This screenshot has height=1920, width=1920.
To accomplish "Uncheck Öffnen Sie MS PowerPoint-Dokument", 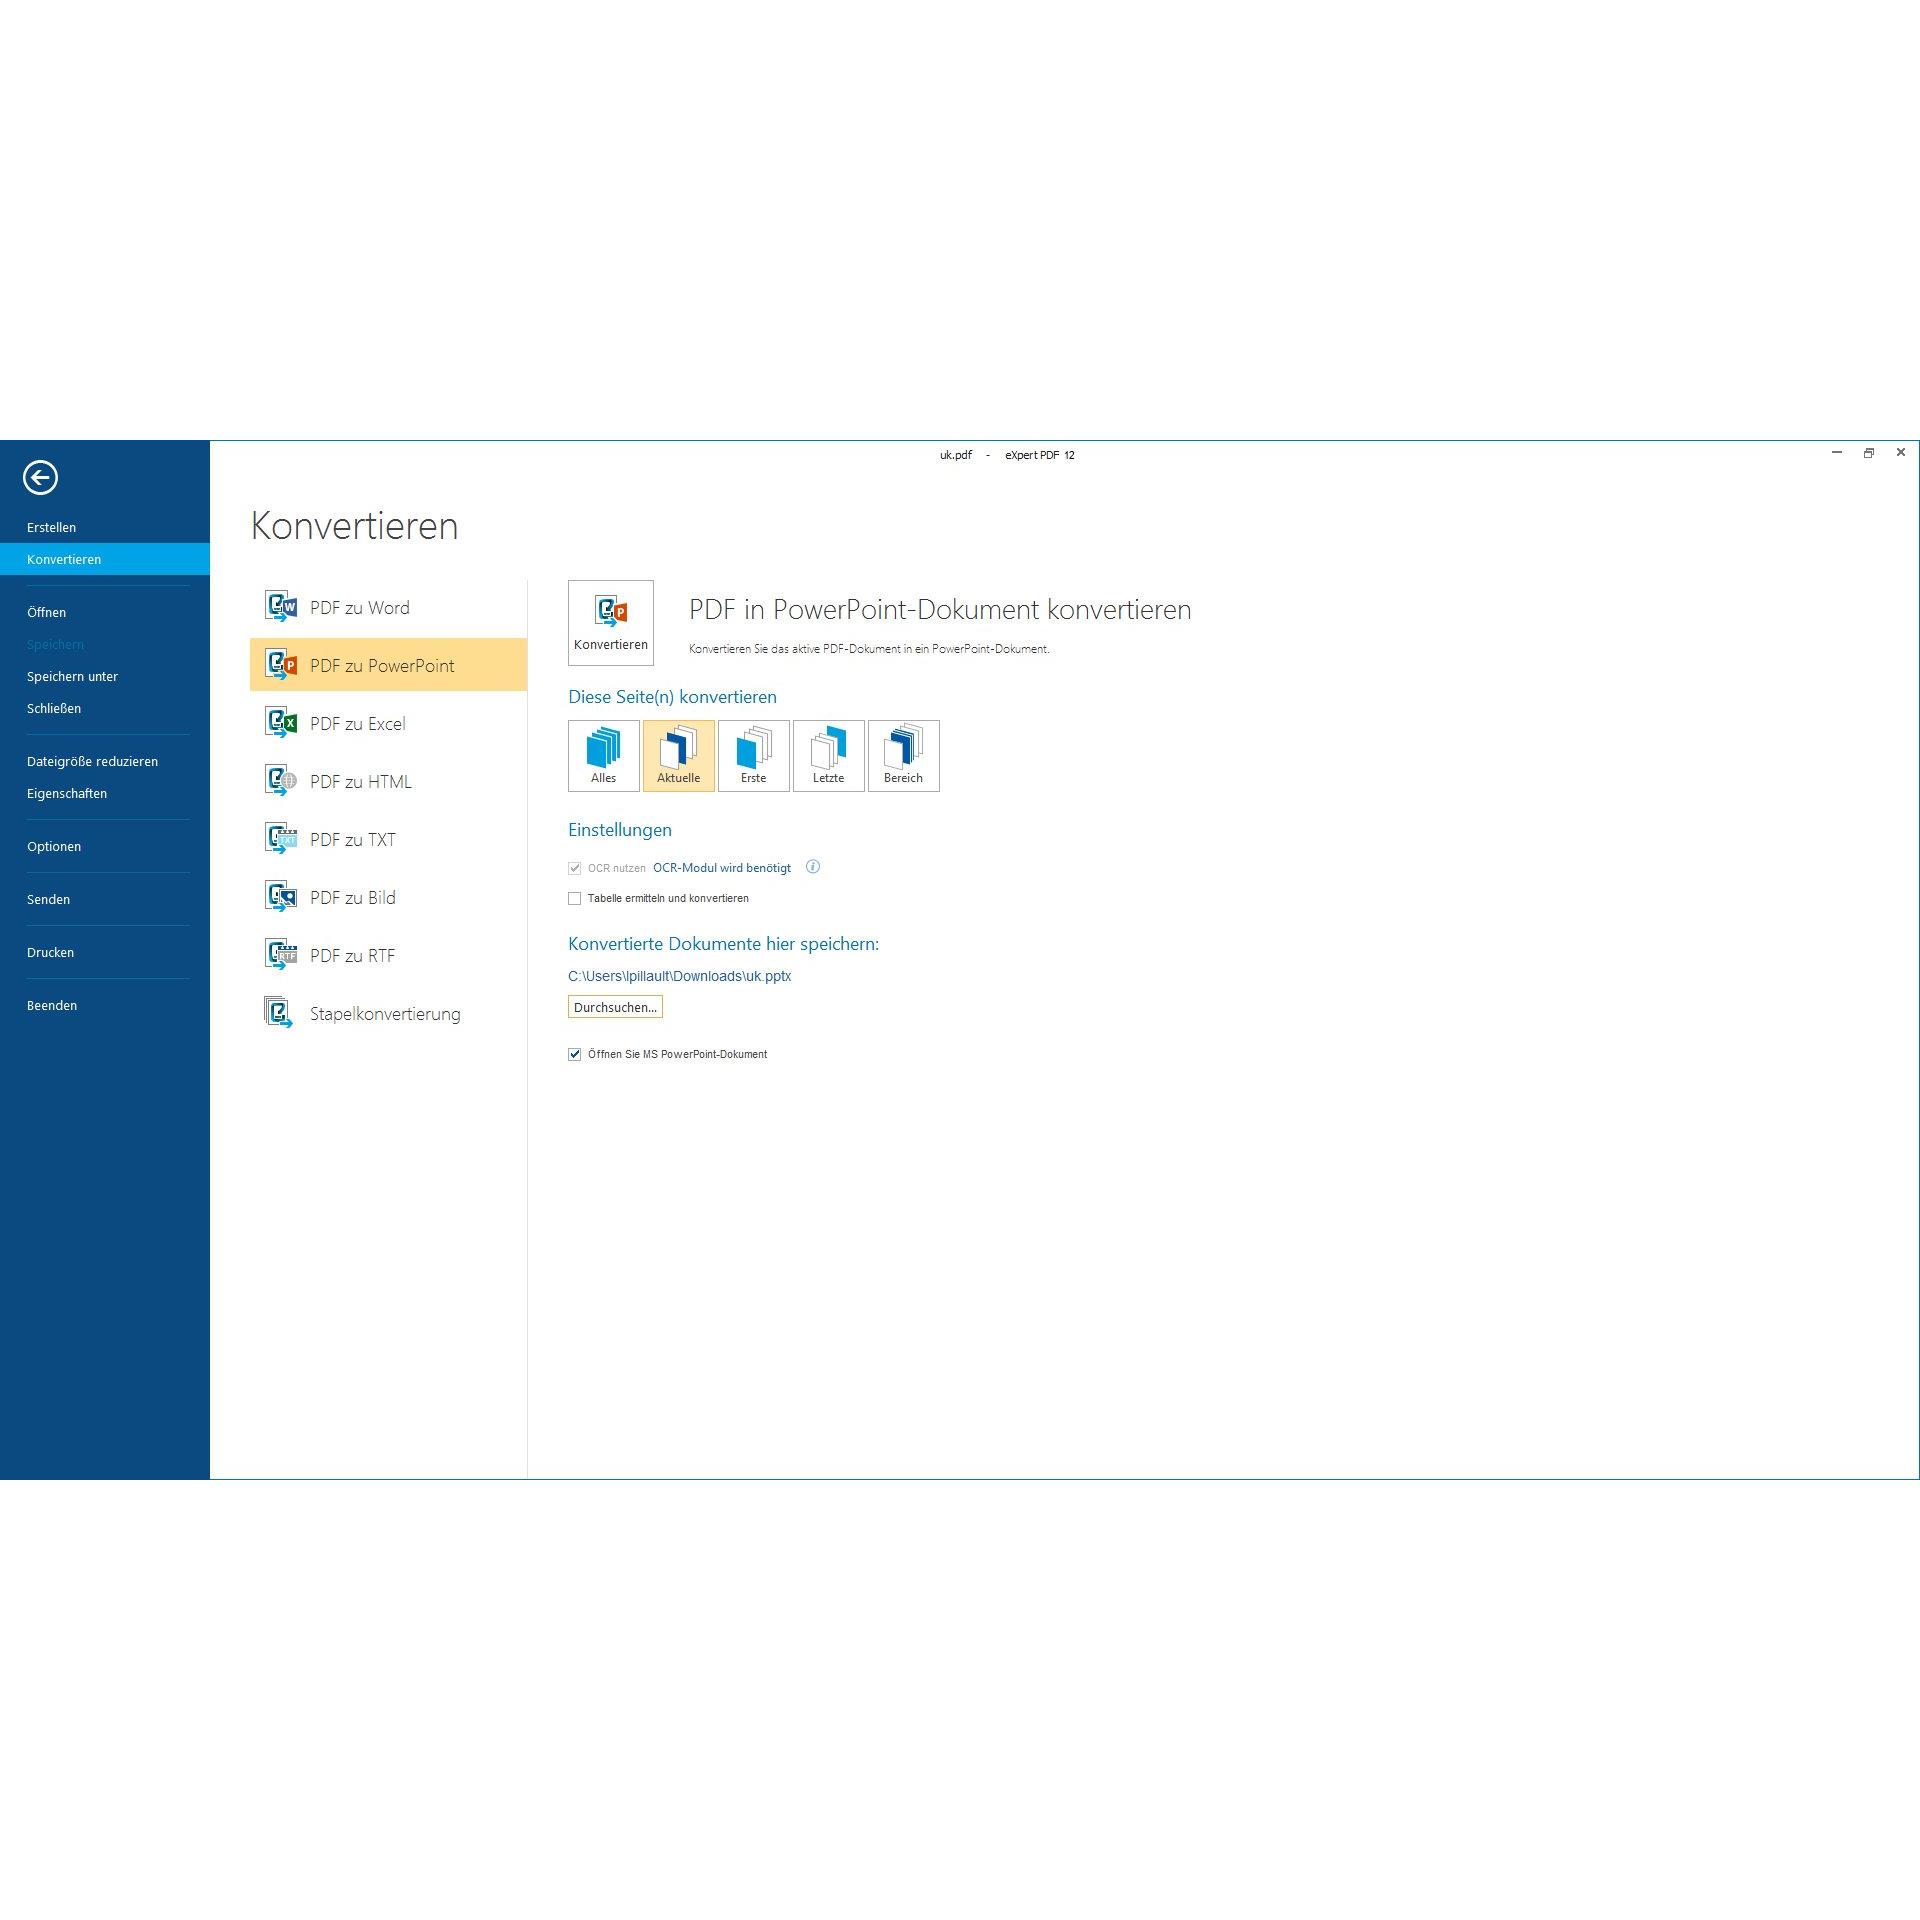I will 575,1054.
